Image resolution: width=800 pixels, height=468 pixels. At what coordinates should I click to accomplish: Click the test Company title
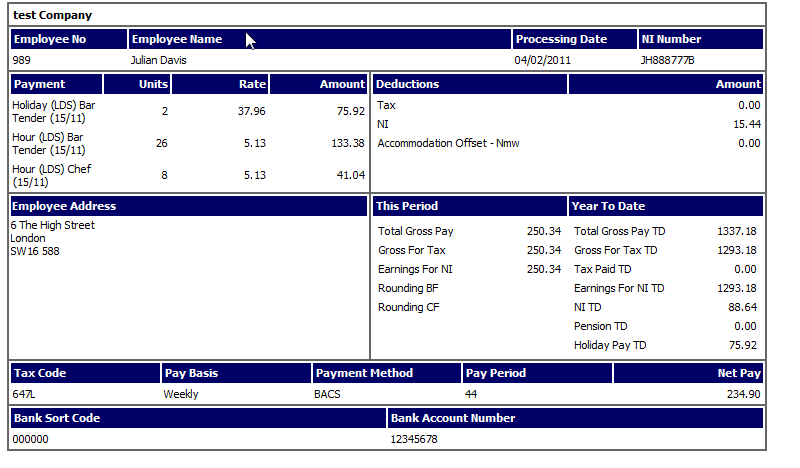pyautogui.click(x=53, y=15)
